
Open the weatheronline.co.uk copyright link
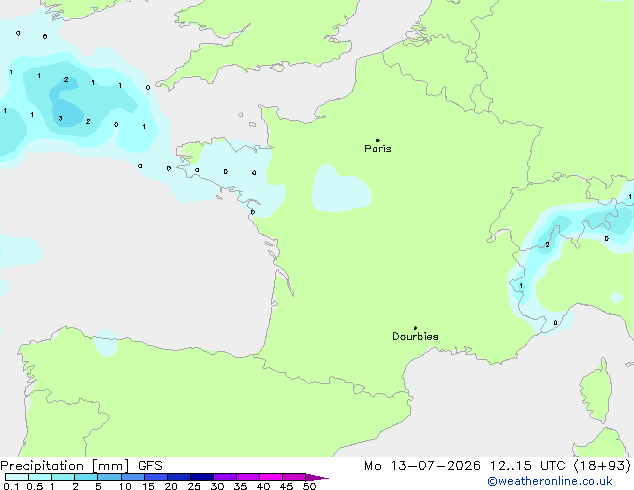(550, 481)
